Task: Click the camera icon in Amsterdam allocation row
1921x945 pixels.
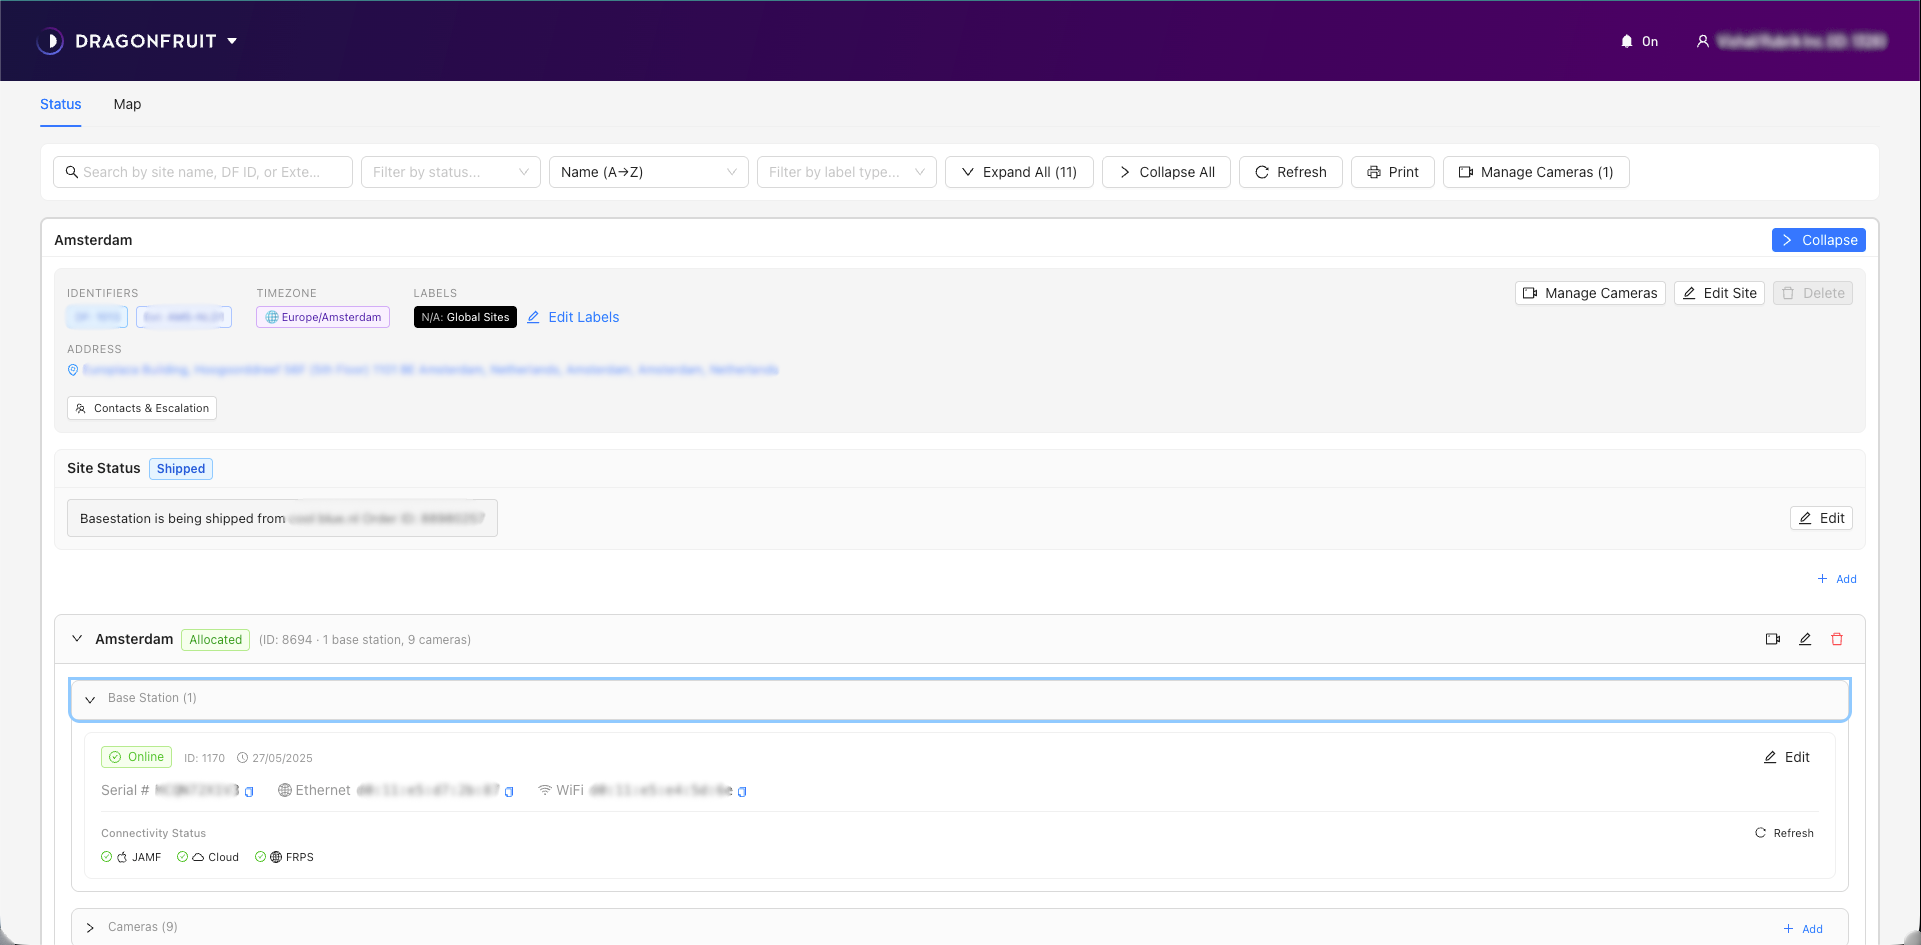Action: coord(1772,639)
